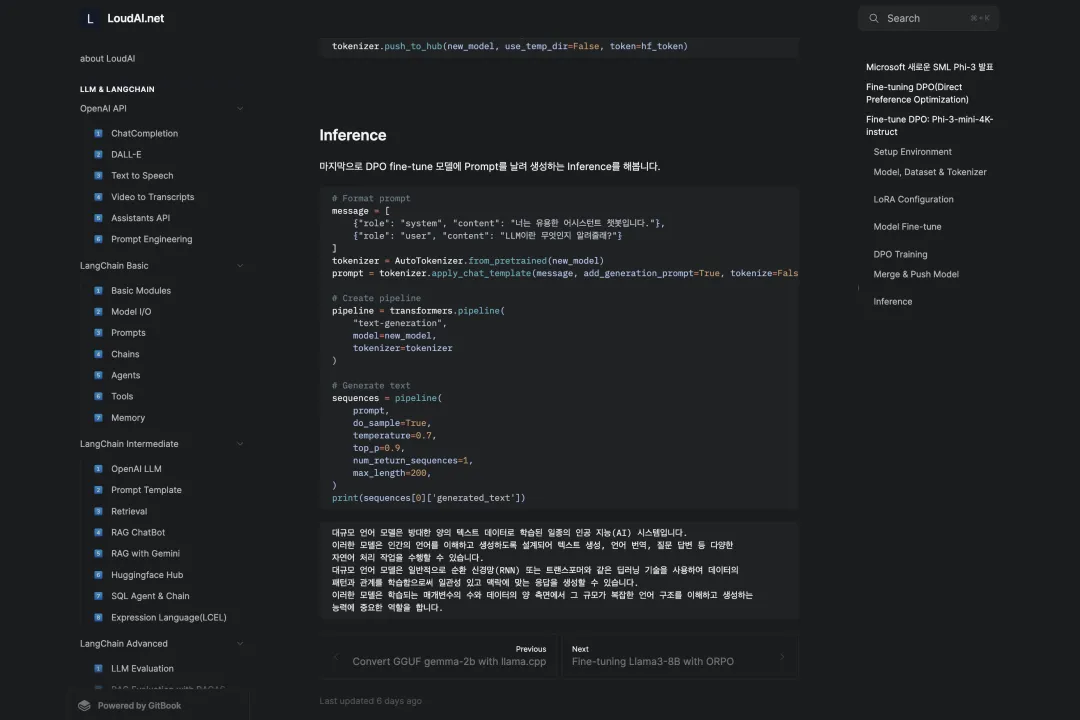Click the Previous page arrow icon

(x=336, y=656)
